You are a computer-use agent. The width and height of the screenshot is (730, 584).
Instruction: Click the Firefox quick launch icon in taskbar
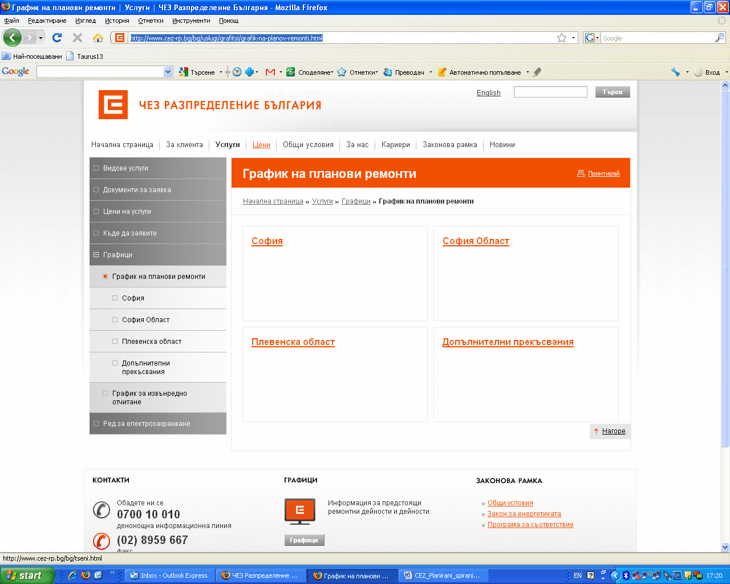pyautogui.click(x=85, y=576)
